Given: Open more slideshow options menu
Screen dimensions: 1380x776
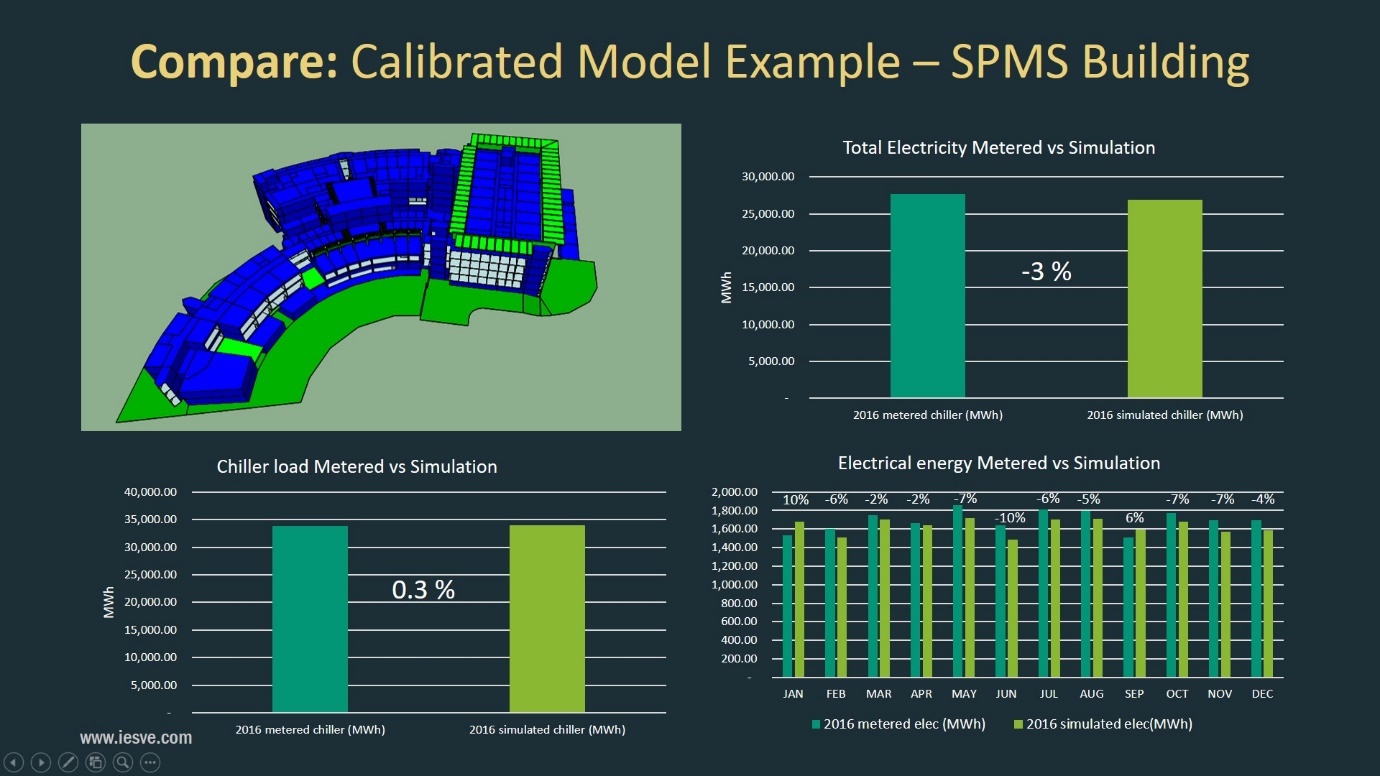Looking at the screenshot, I should coord(150,763).
